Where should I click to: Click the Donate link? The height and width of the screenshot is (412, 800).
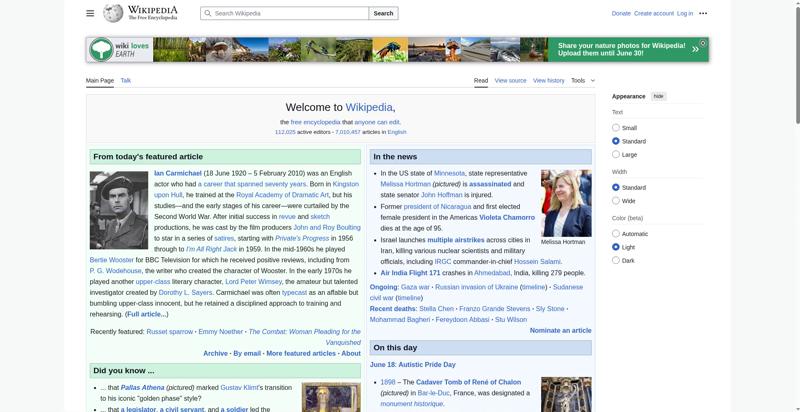[x=621, y=13]
